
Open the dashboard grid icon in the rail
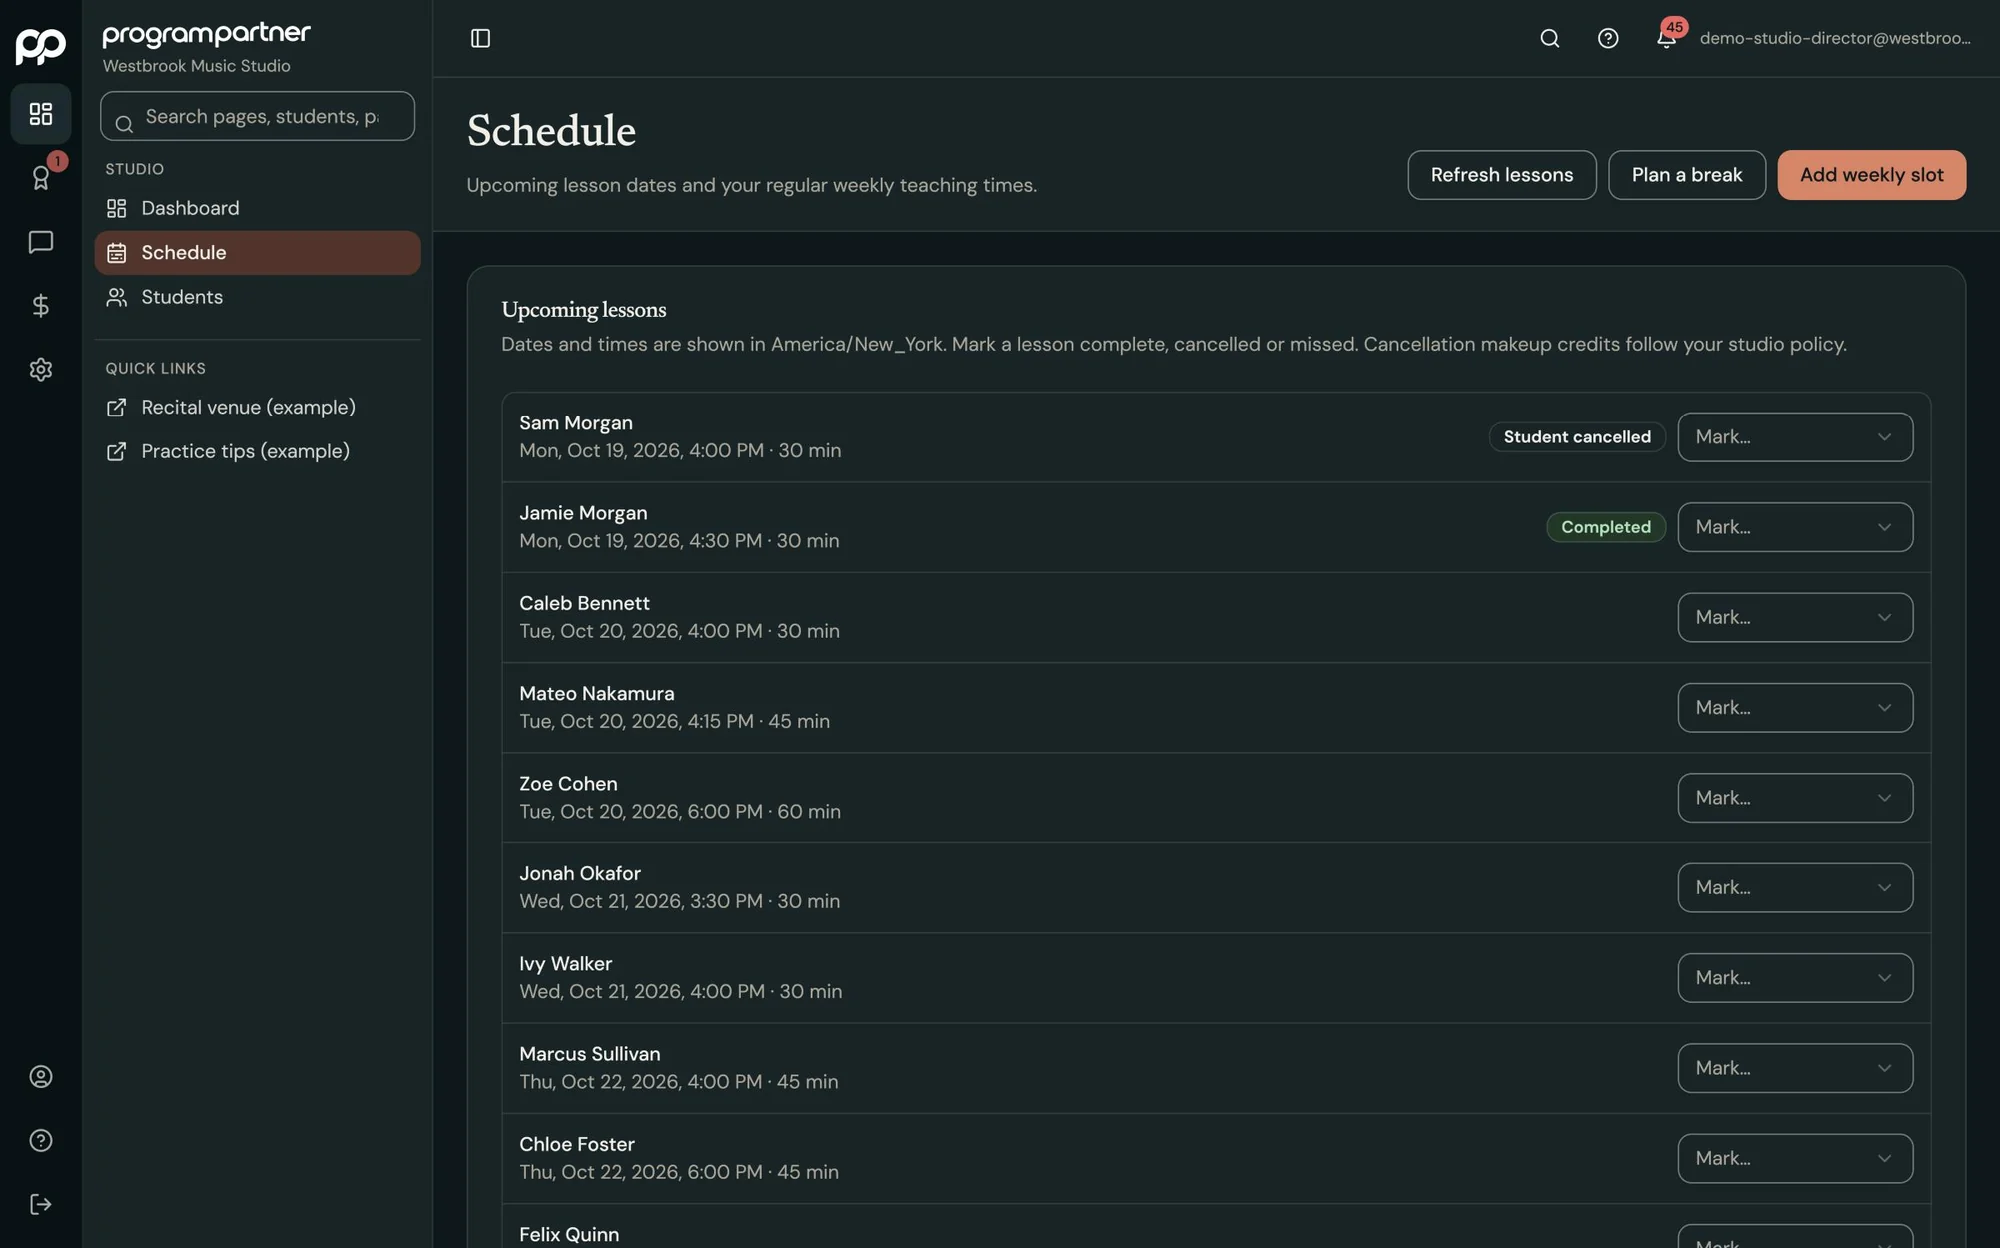tap(41, 114)
